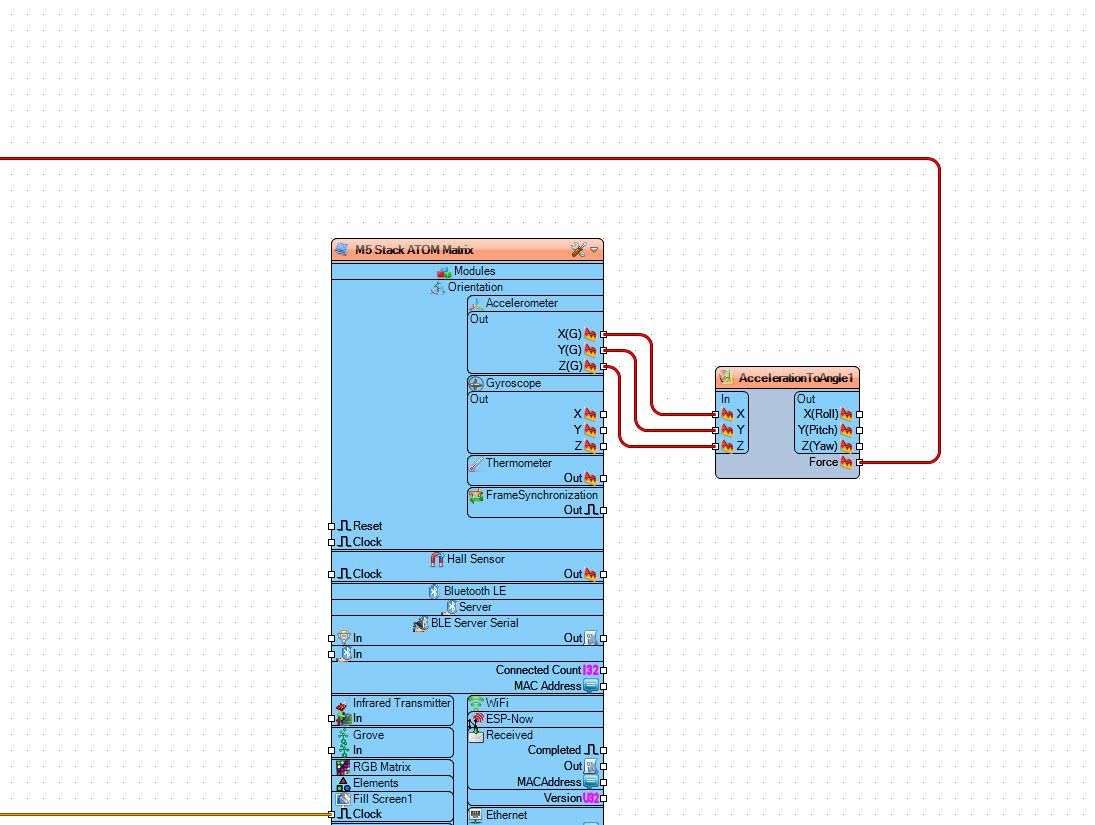Click the tools icon on M5 Stack ATOM Matrix header

coord(578,250)
